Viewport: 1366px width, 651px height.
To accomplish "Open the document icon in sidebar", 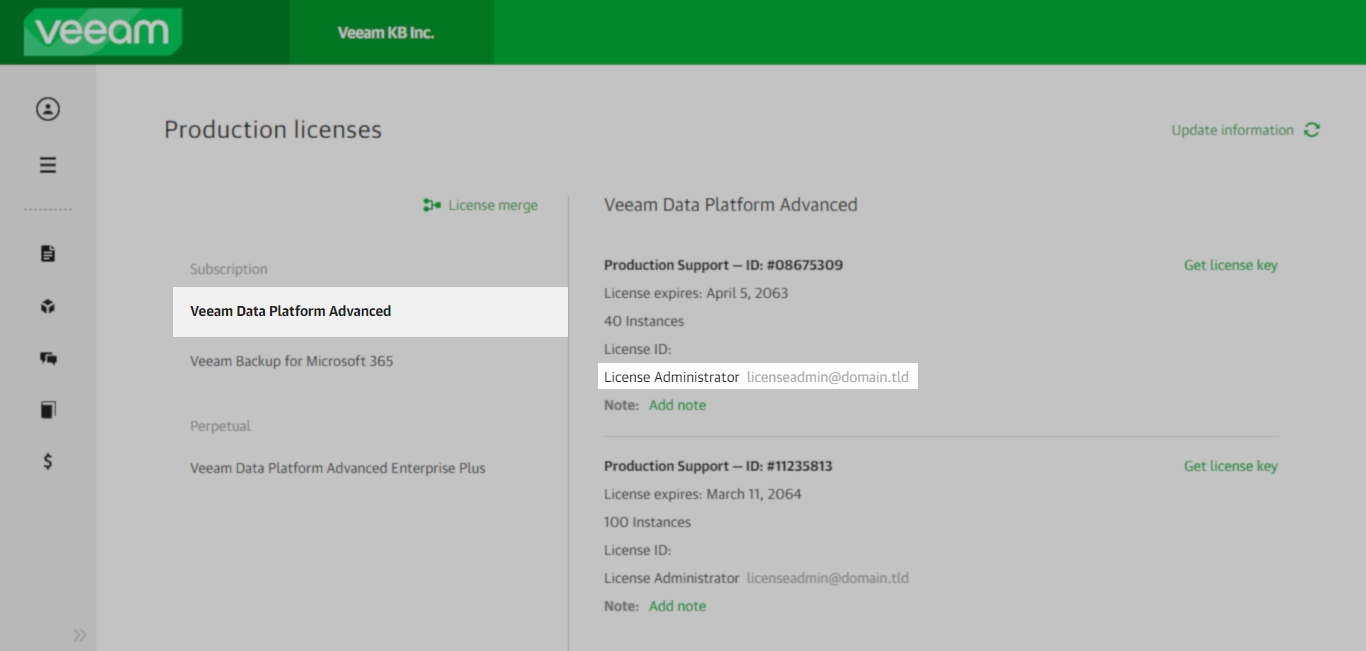I will pos(48,254).
